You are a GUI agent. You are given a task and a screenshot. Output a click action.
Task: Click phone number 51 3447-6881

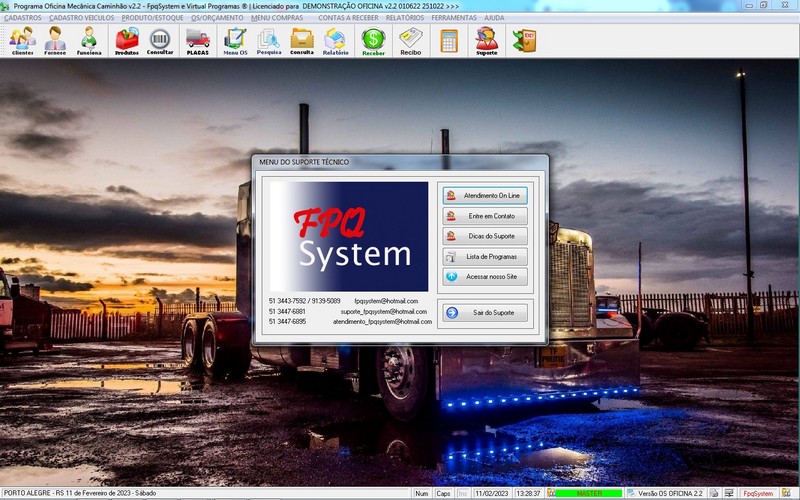287,311
